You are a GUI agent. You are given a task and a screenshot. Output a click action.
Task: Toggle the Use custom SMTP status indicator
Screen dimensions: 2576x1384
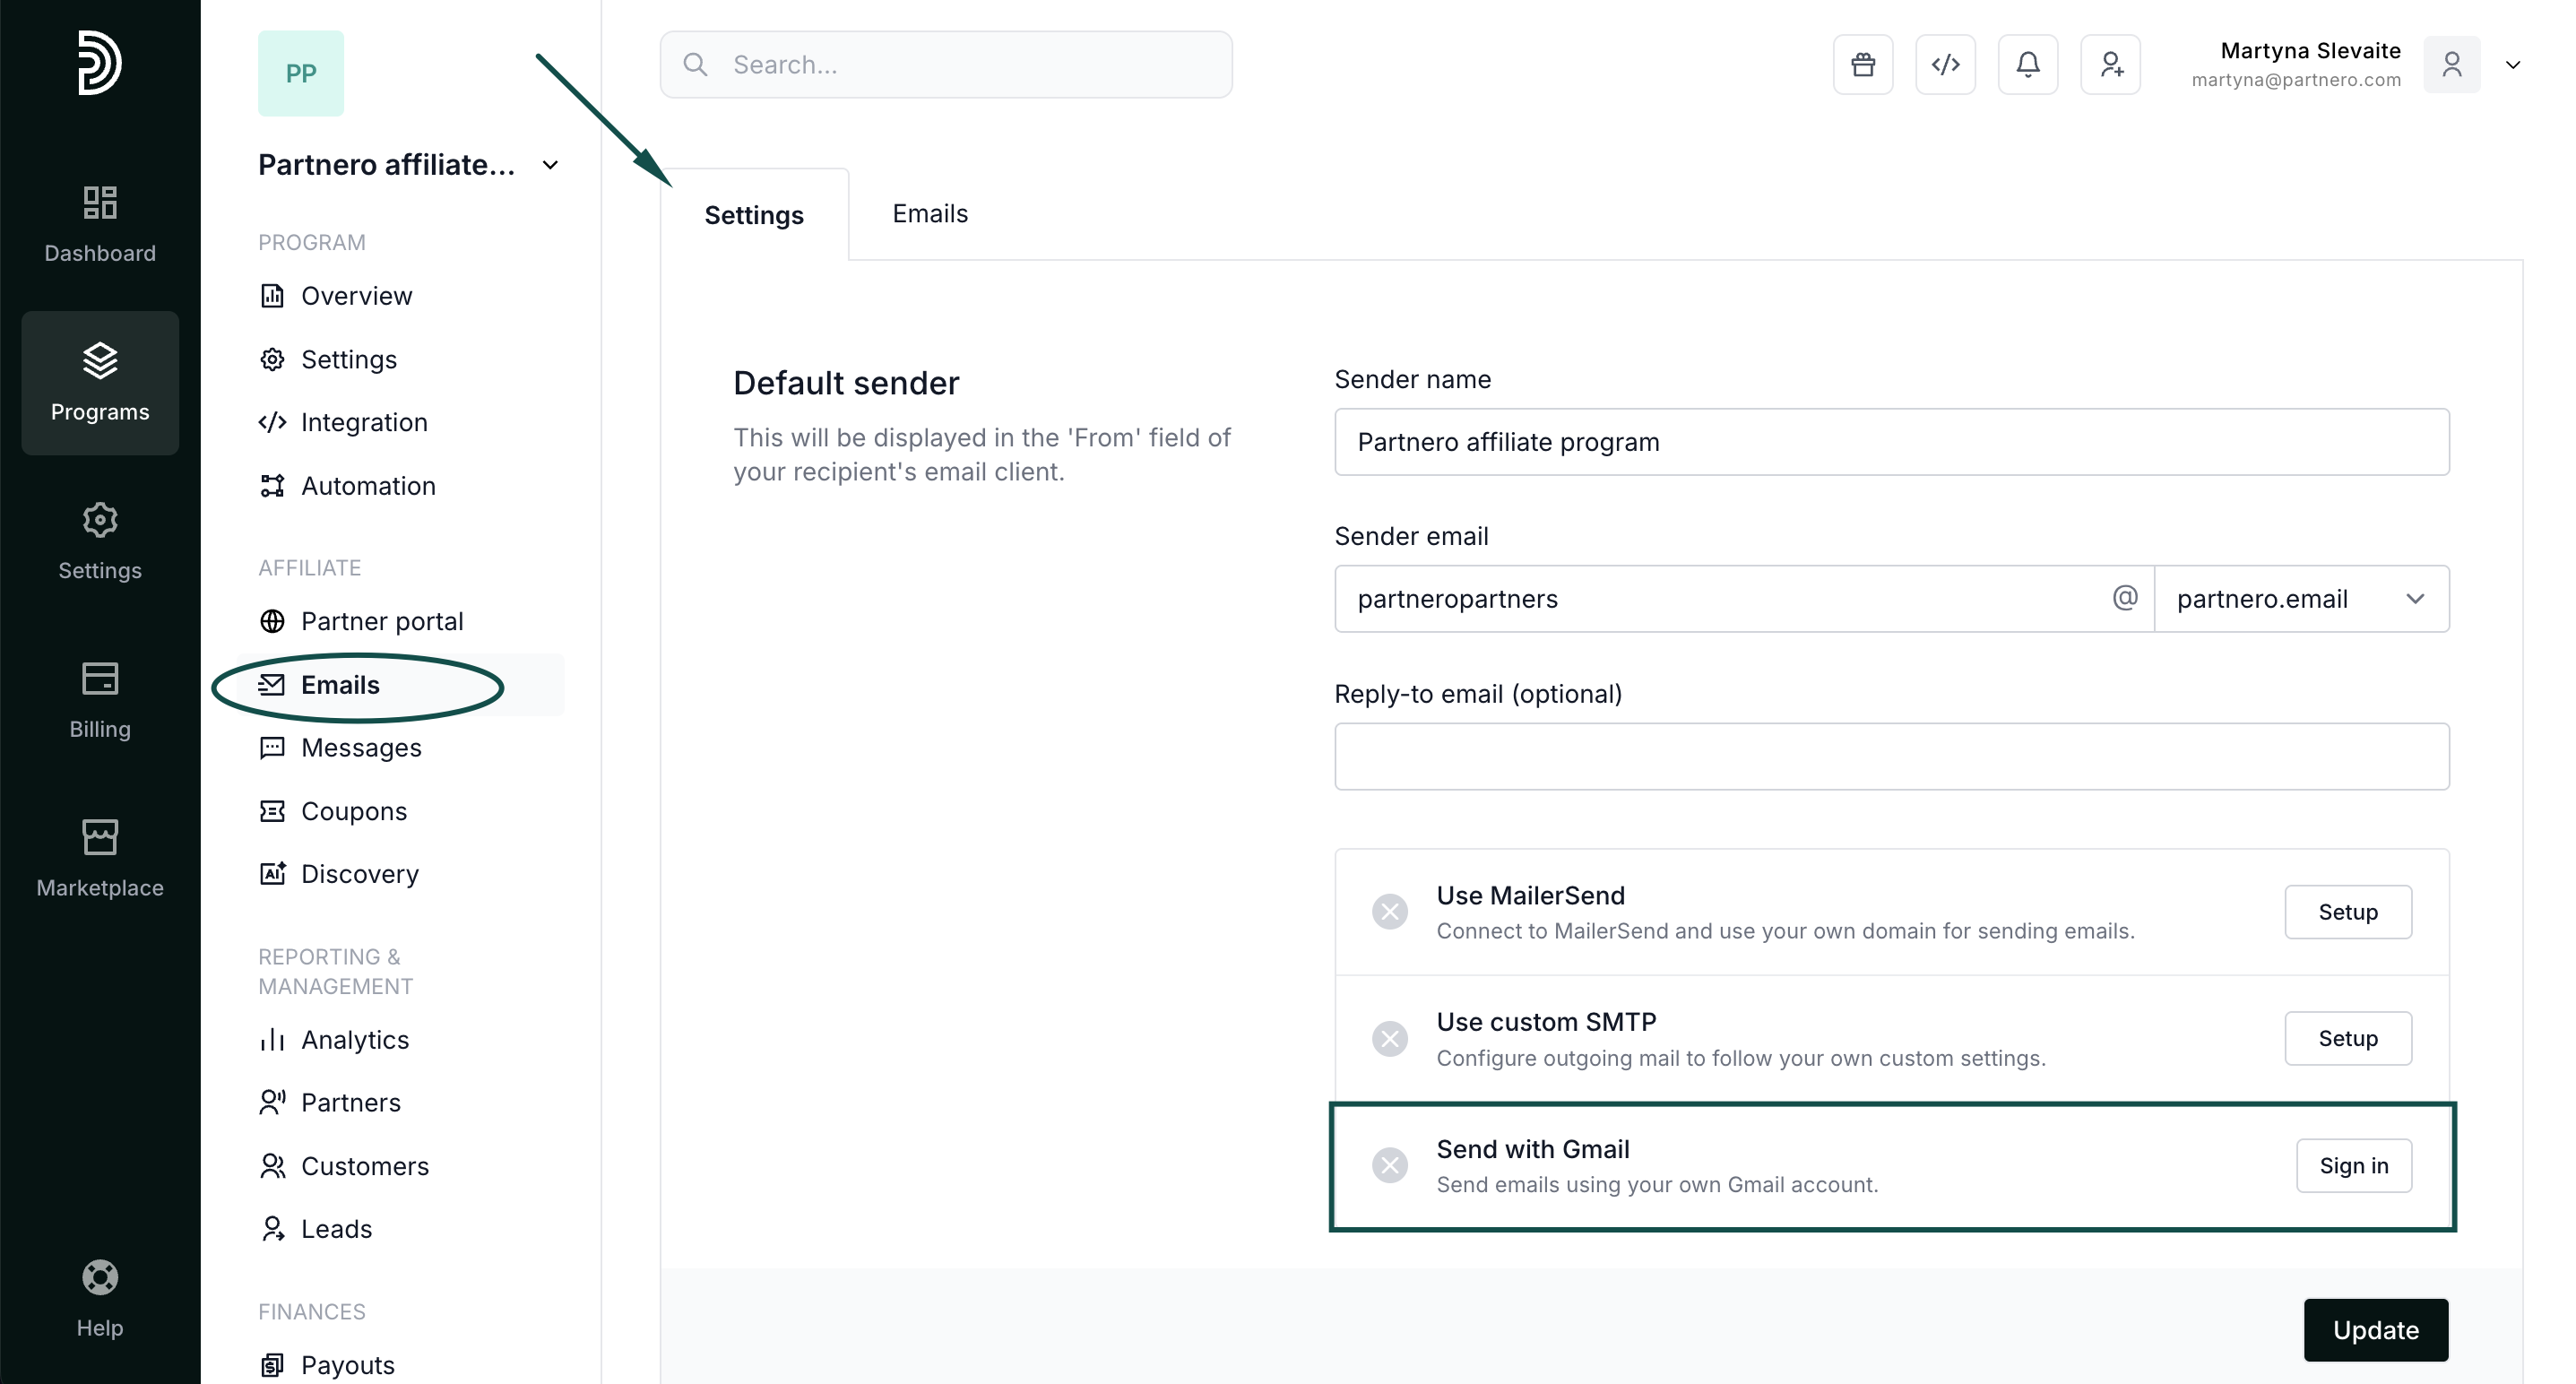(x=1389, y=1039)
